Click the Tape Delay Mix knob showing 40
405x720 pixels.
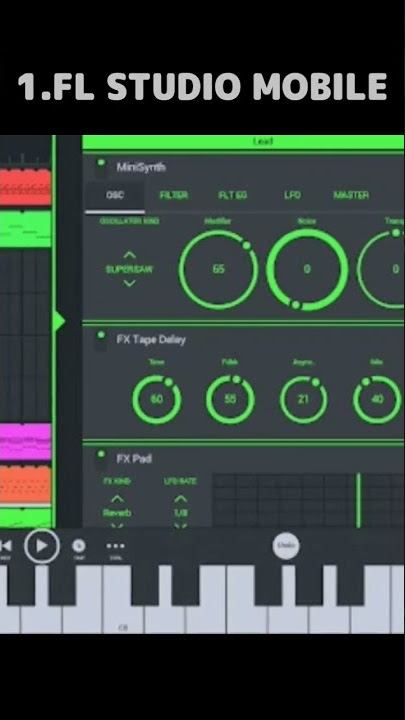click(x=377, y=399)
